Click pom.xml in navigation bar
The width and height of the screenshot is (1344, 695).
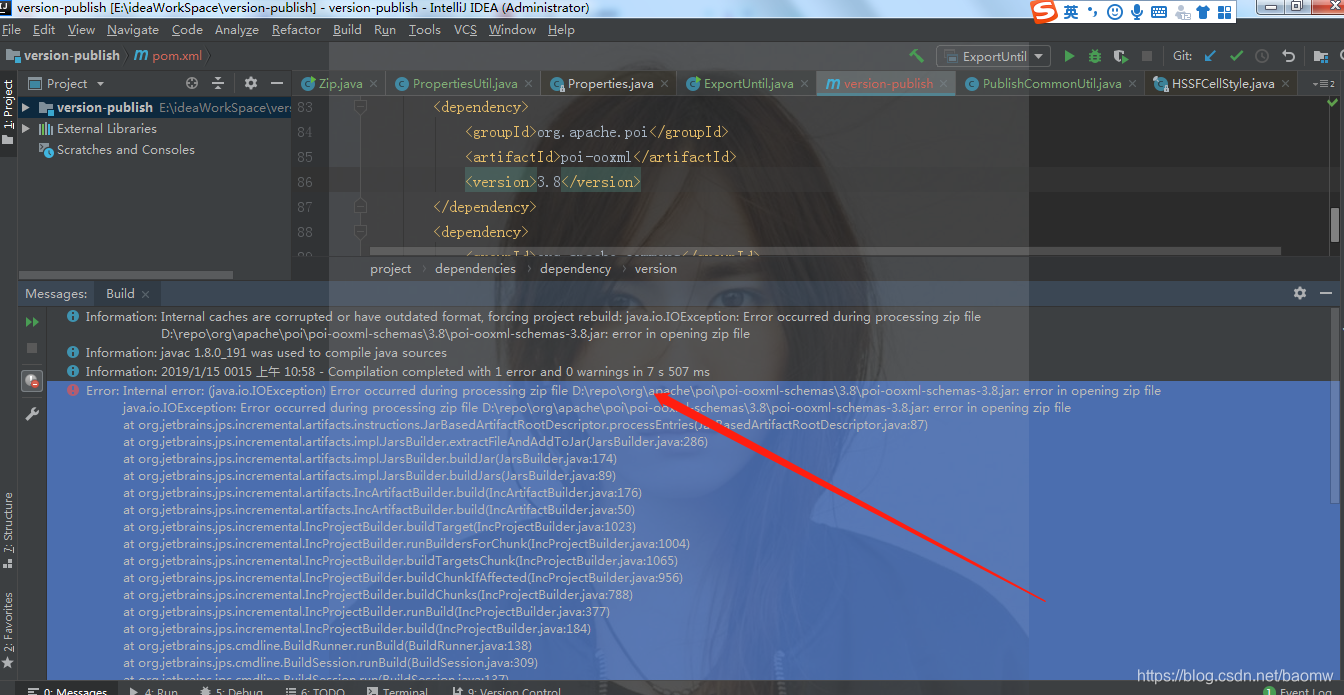(168, 55)
